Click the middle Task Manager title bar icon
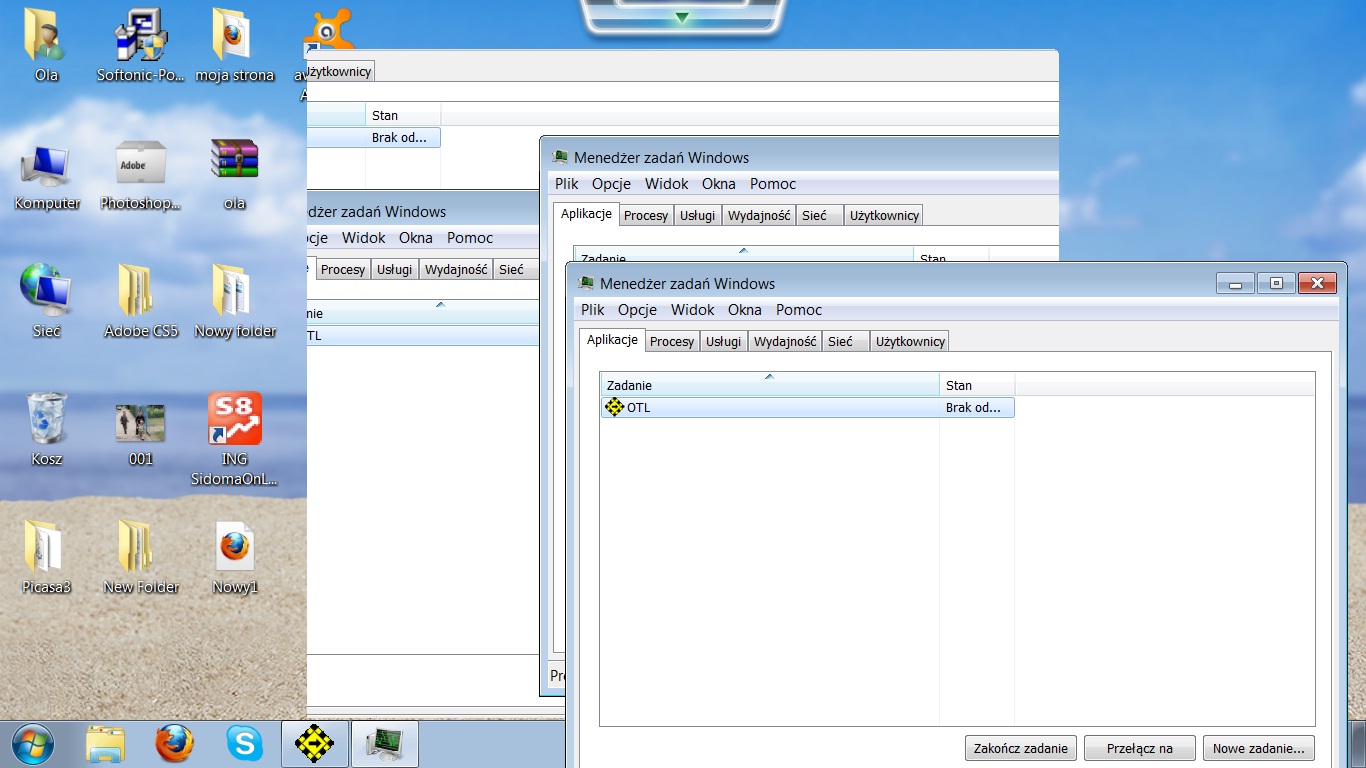The width and height of the screenshot is (1366, 768). click(560, 157)
